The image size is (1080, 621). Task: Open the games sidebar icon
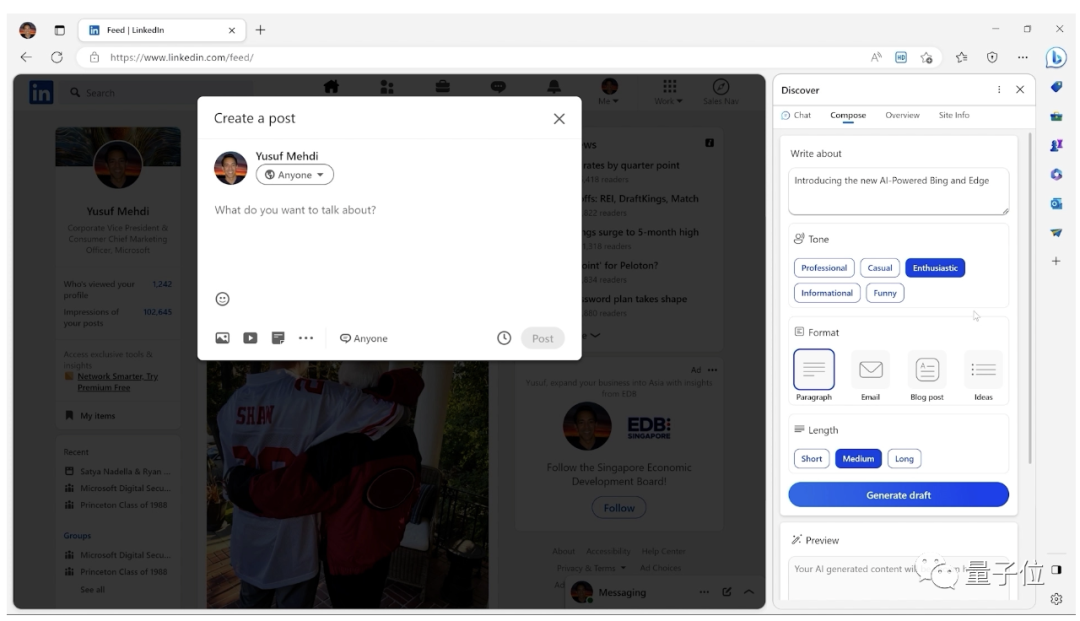1056,145
